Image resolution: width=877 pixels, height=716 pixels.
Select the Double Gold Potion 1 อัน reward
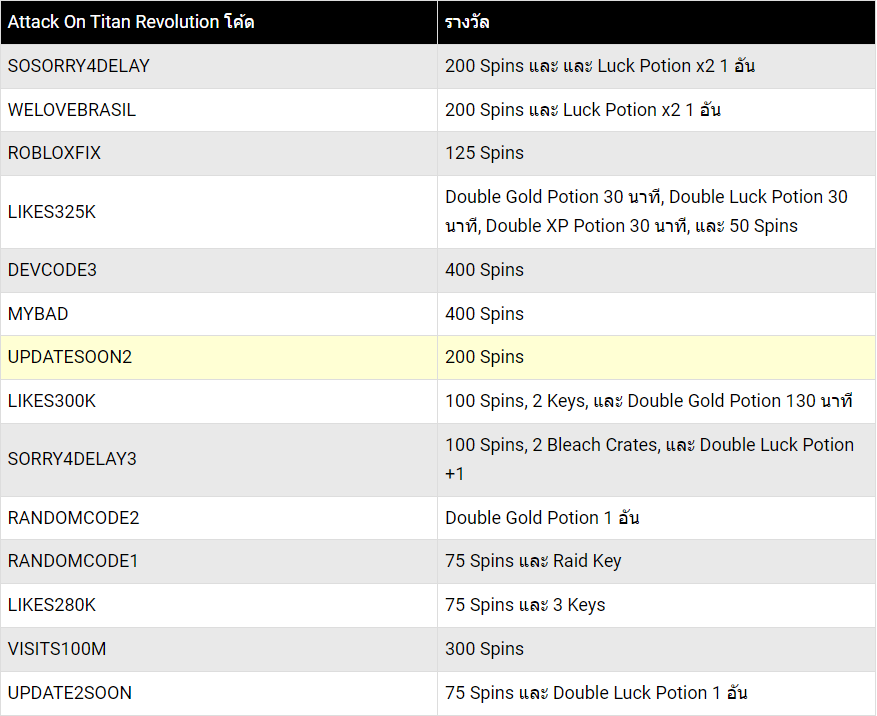coord(542,517)
